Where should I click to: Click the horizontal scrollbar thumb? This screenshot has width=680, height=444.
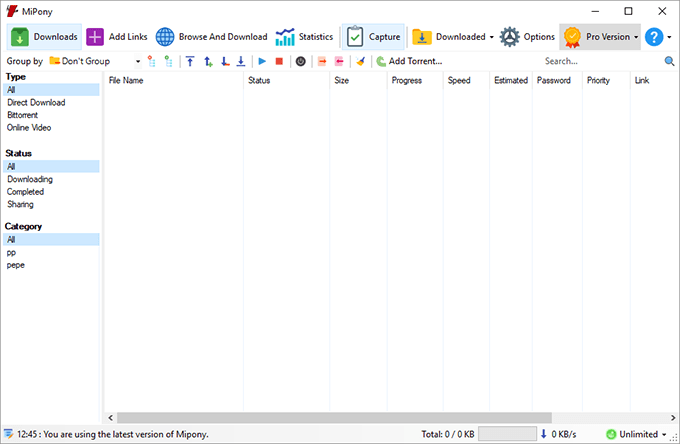coord(334,418)
